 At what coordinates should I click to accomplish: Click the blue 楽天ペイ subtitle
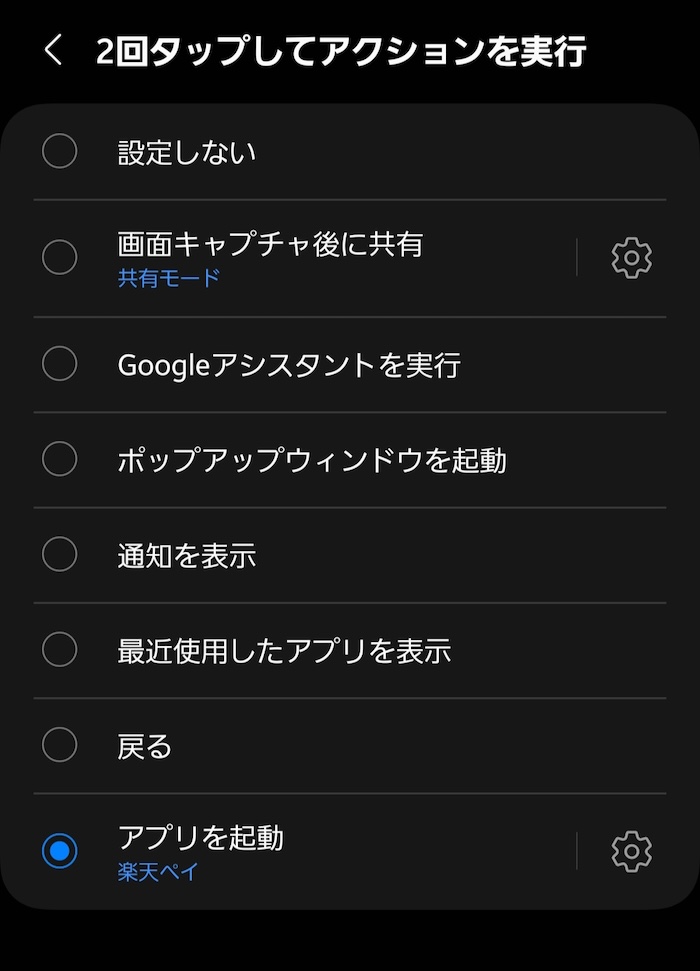tap(158, 872)
